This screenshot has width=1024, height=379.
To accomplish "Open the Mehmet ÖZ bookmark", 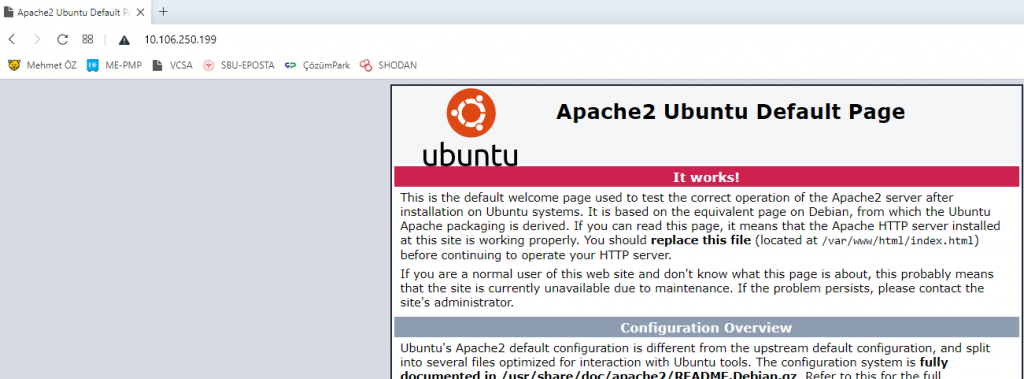I will pyautogui.click(x=42, y=65).
